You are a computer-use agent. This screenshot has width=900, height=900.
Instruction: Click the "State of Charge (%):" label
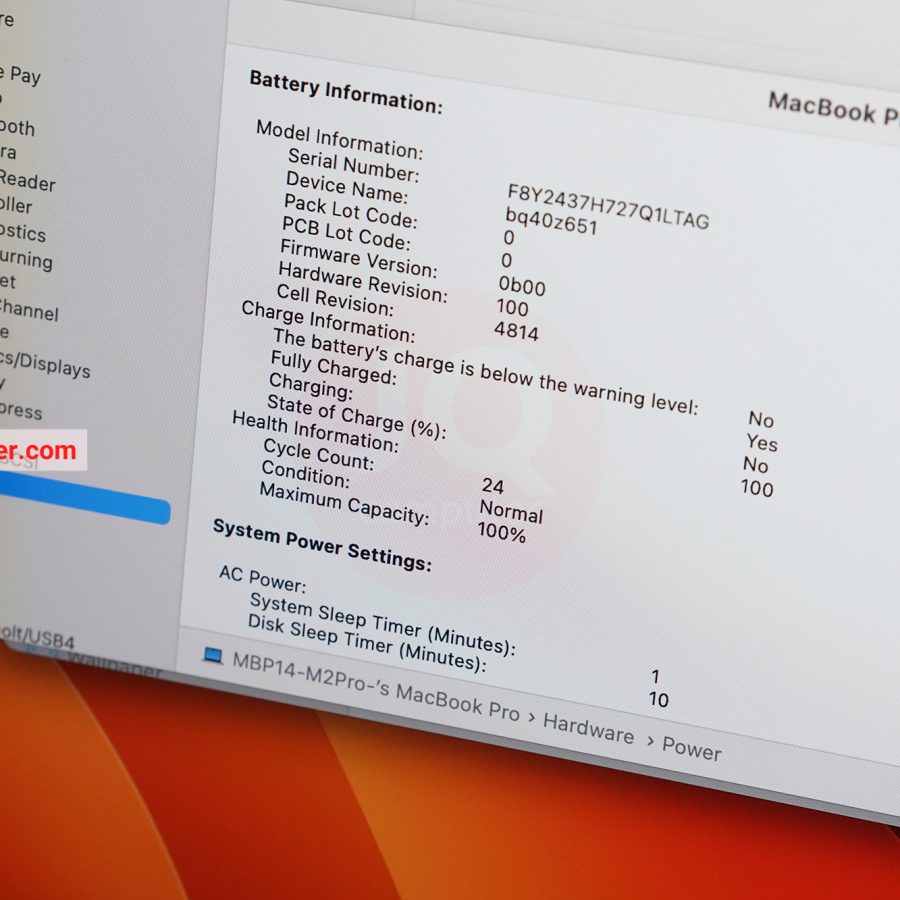point(356,417)
